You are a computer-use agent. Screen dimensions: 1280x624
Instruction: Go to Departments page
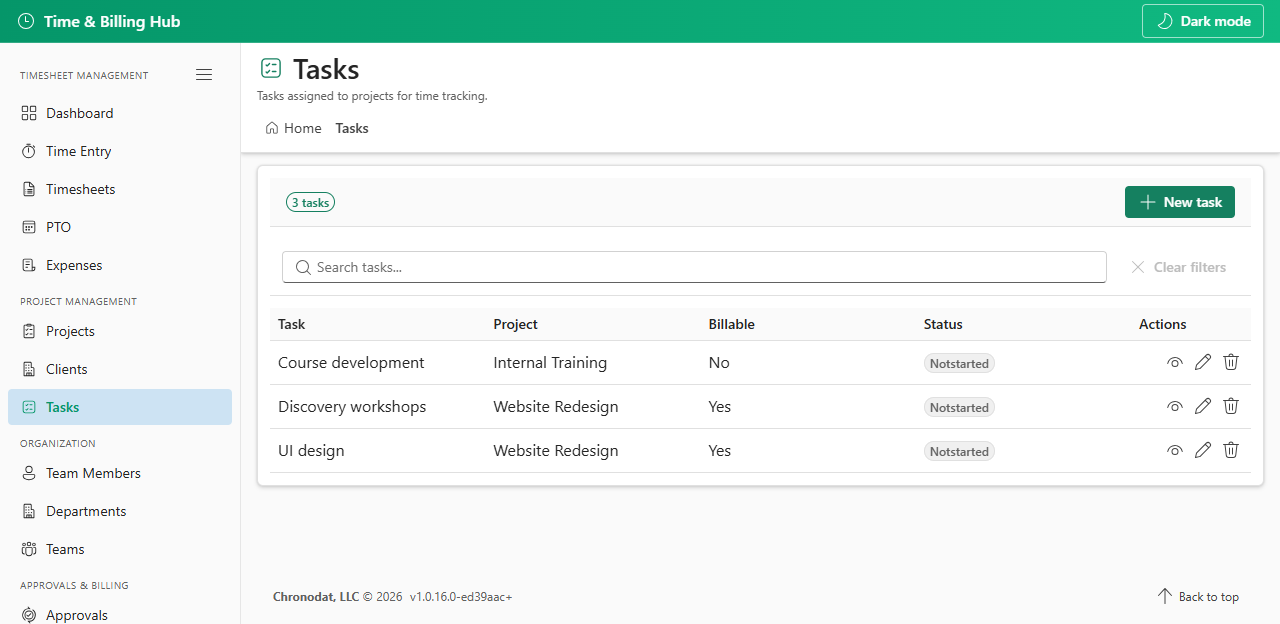(120, 511)
